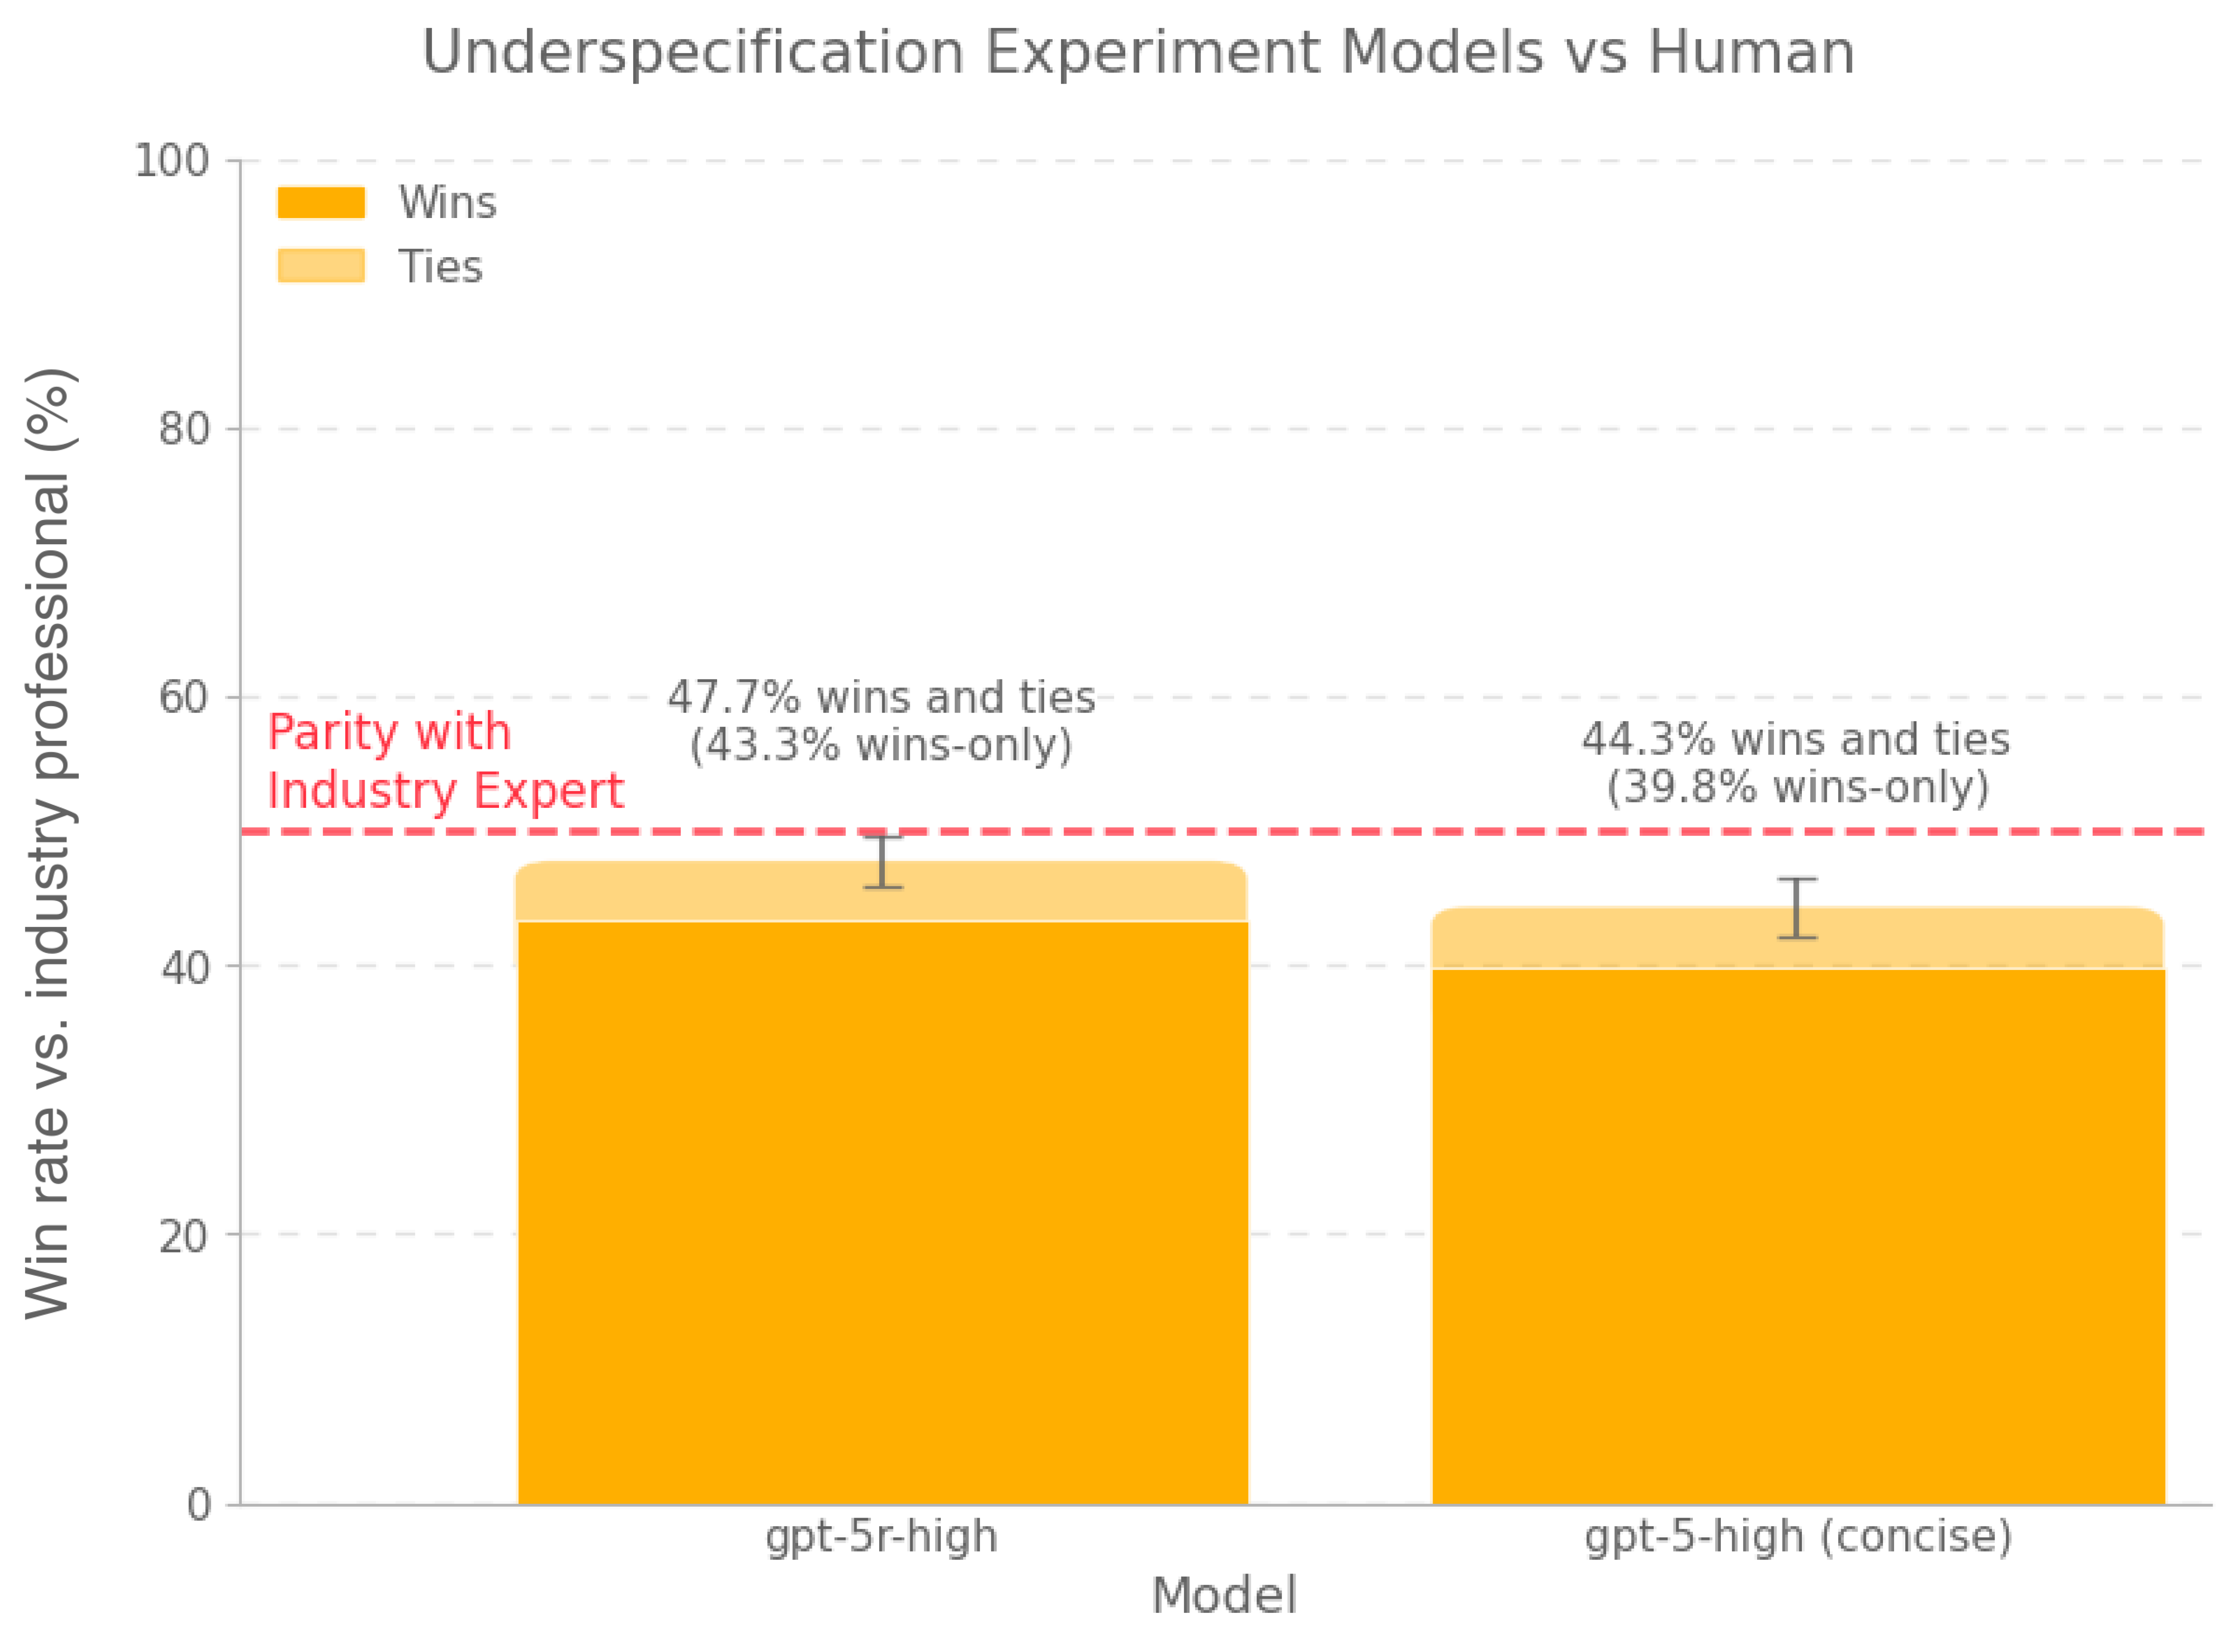Click the error bar on gpt-5-high (concise)
The height and width of the screenshot is (1652, 2235).
(1797, 908)
